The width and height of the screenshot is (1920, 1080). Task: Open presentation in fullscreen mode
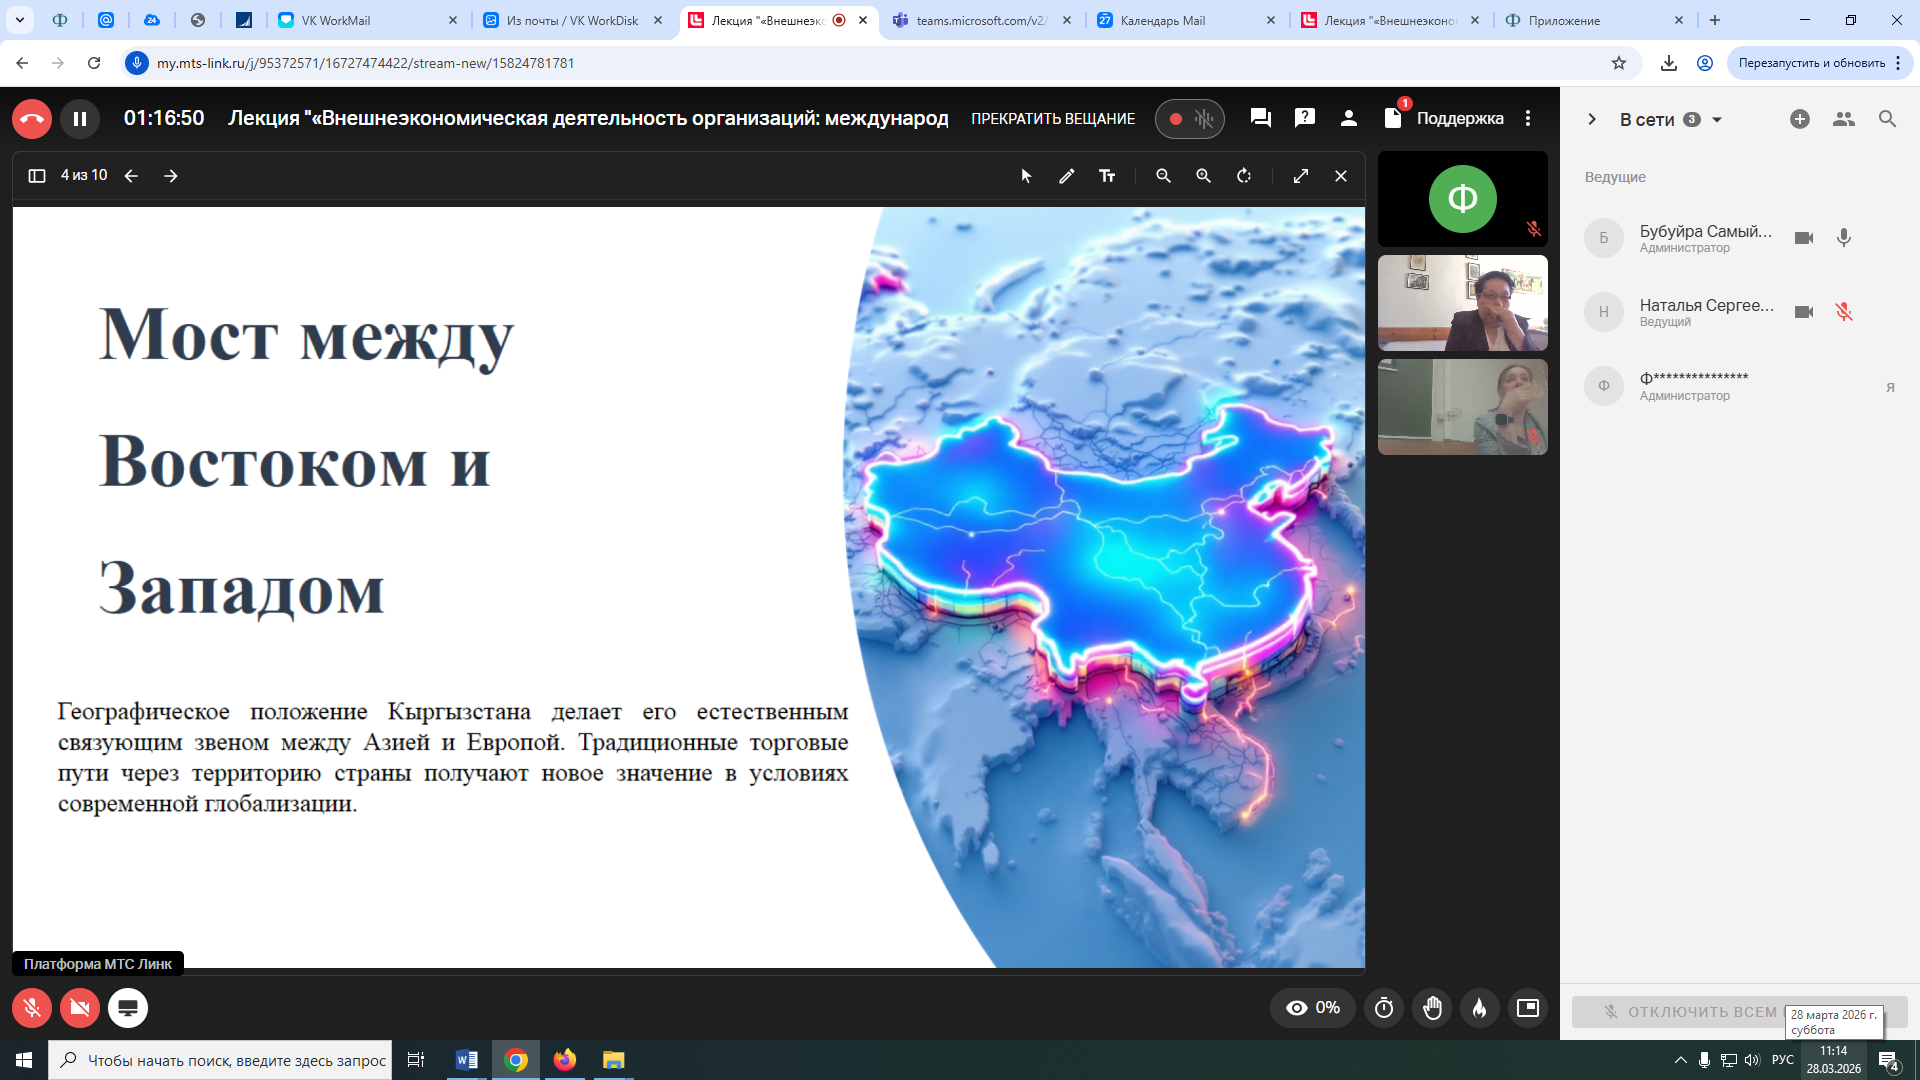tap(1301, 176)
